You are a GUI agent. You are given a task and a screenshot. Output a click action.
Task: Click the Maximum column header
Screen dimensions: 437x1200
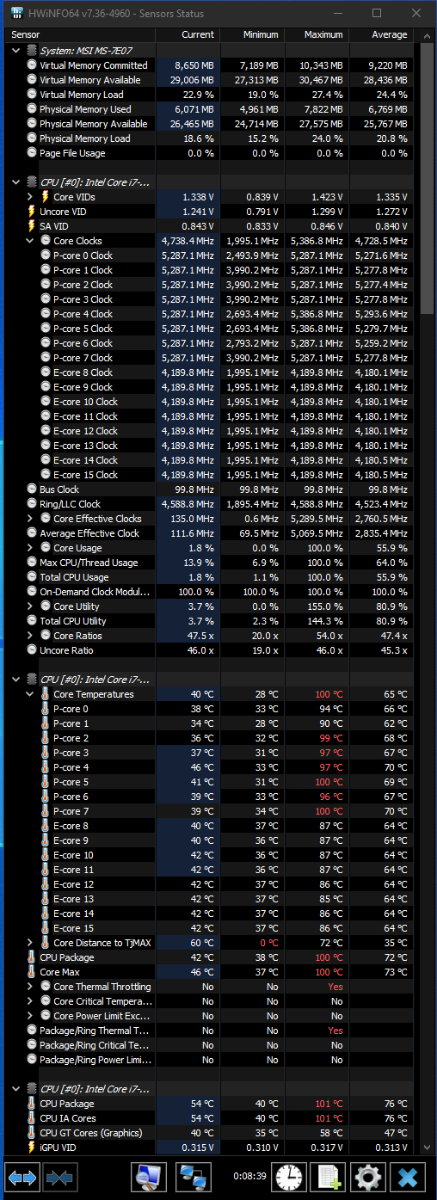(317, 34)
